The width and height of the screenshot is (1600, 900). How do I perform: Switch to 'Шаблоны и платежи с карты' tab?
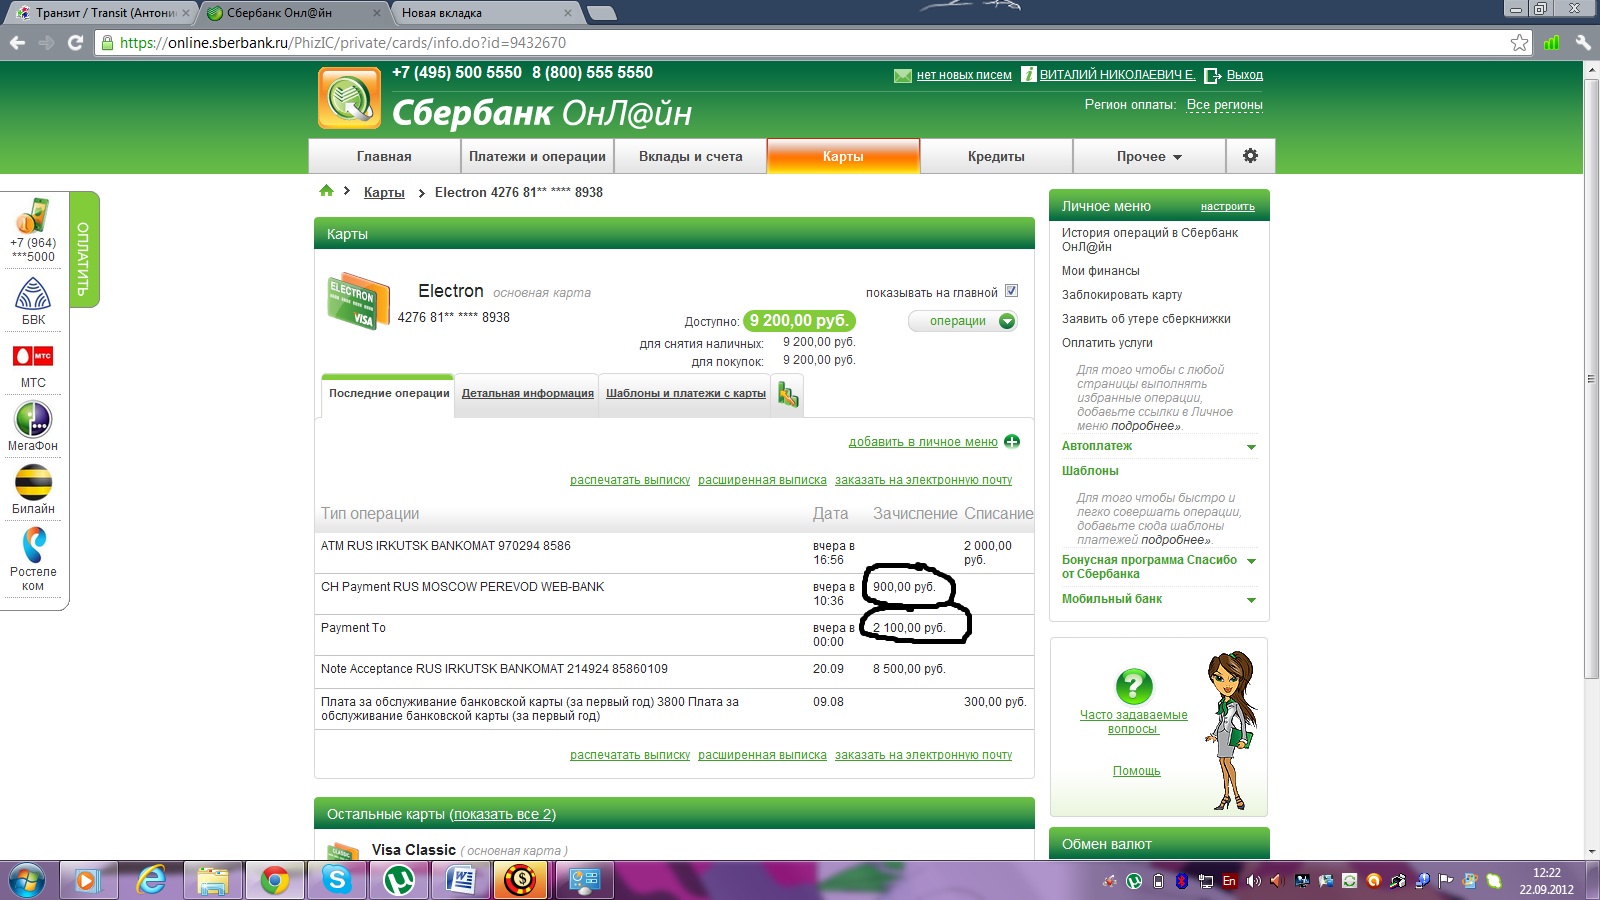tap(686, 393)
